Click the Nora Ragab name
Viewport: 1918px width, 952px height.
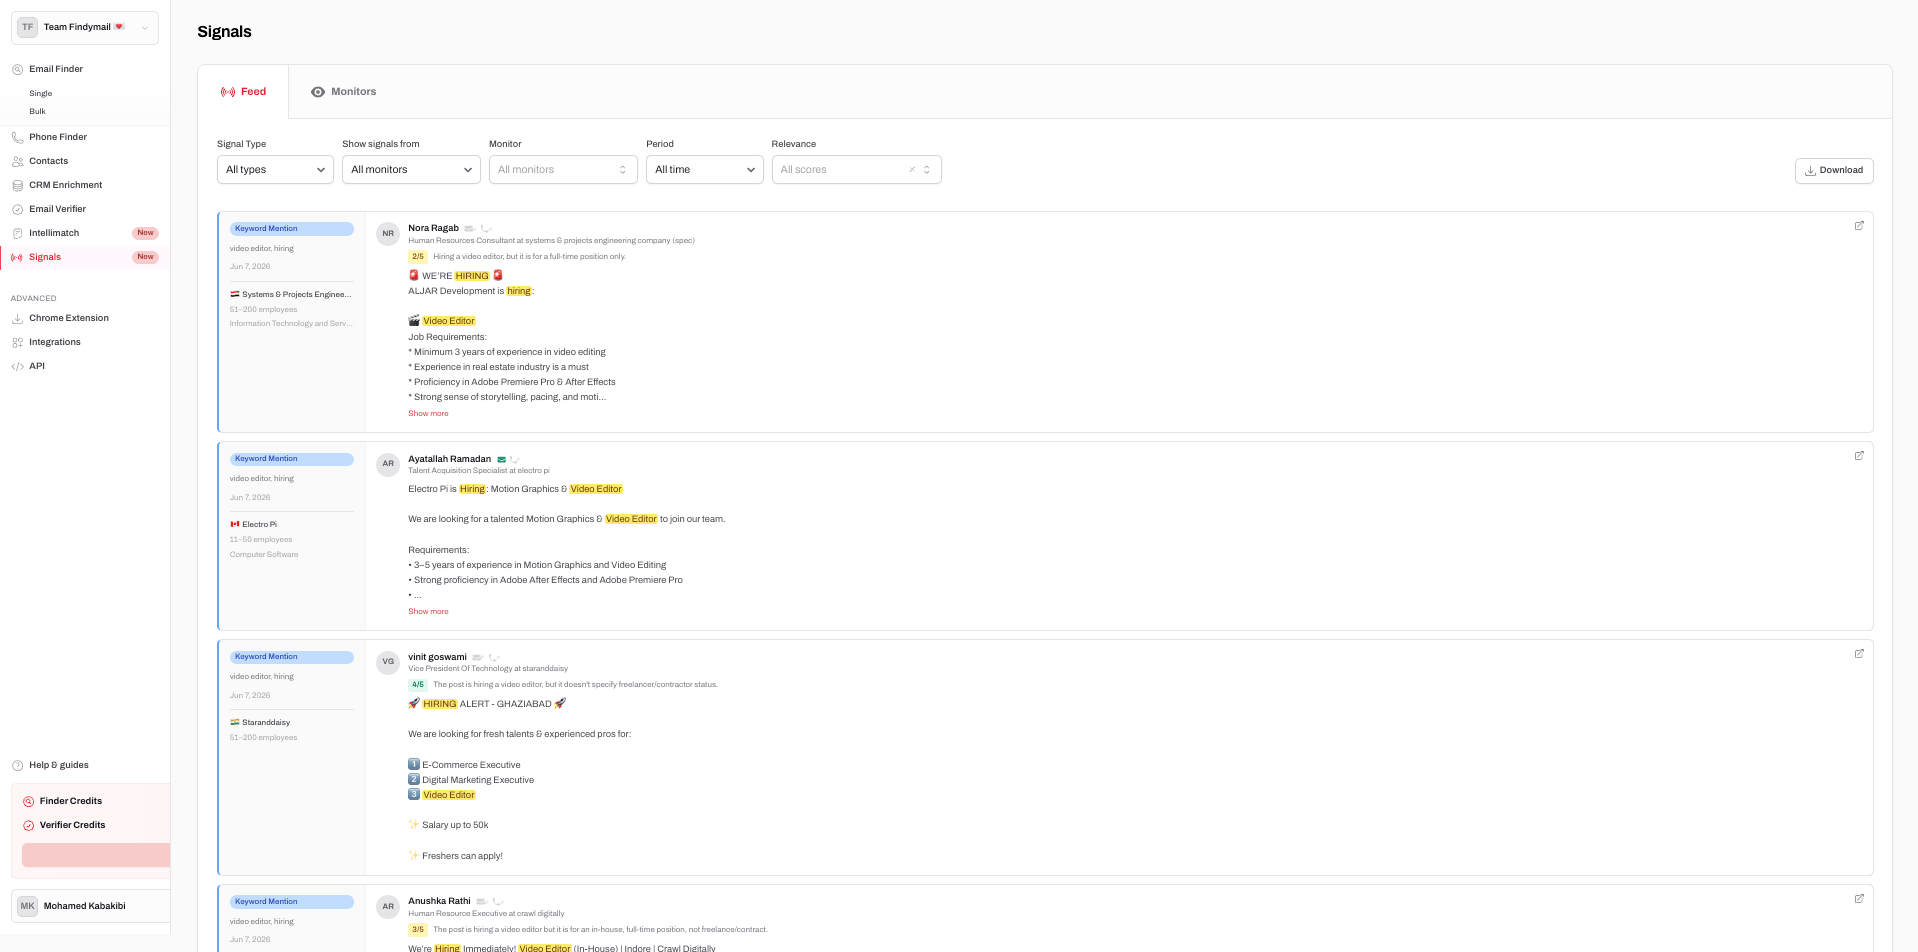[433, 228]
